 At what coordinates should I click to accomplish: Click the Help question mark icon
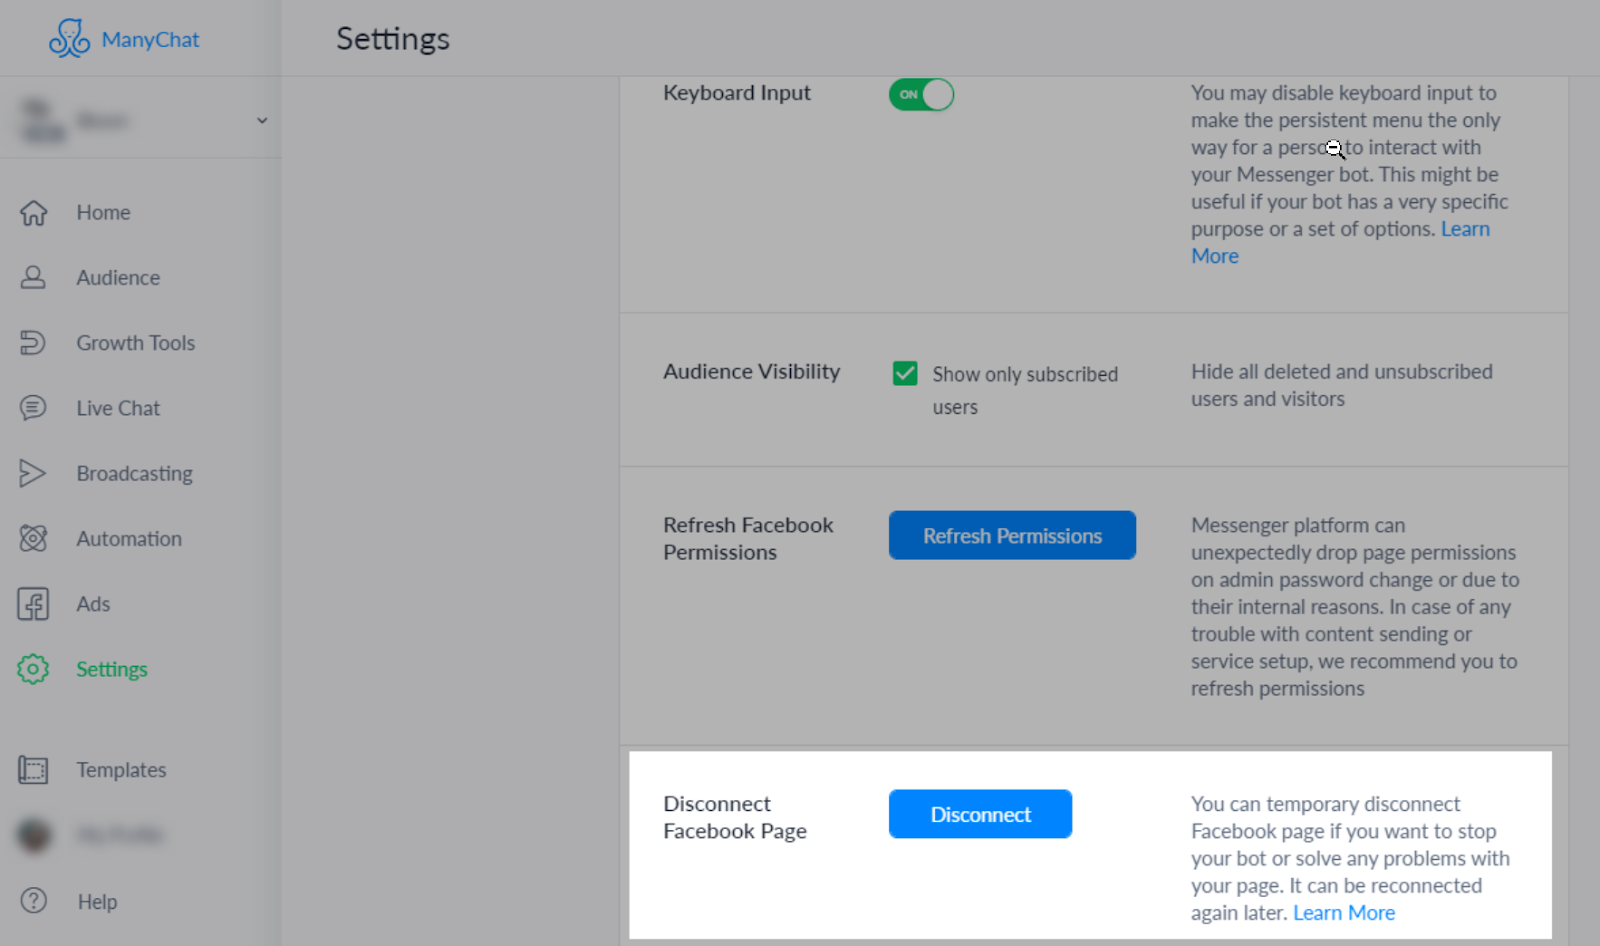point(33,901)
